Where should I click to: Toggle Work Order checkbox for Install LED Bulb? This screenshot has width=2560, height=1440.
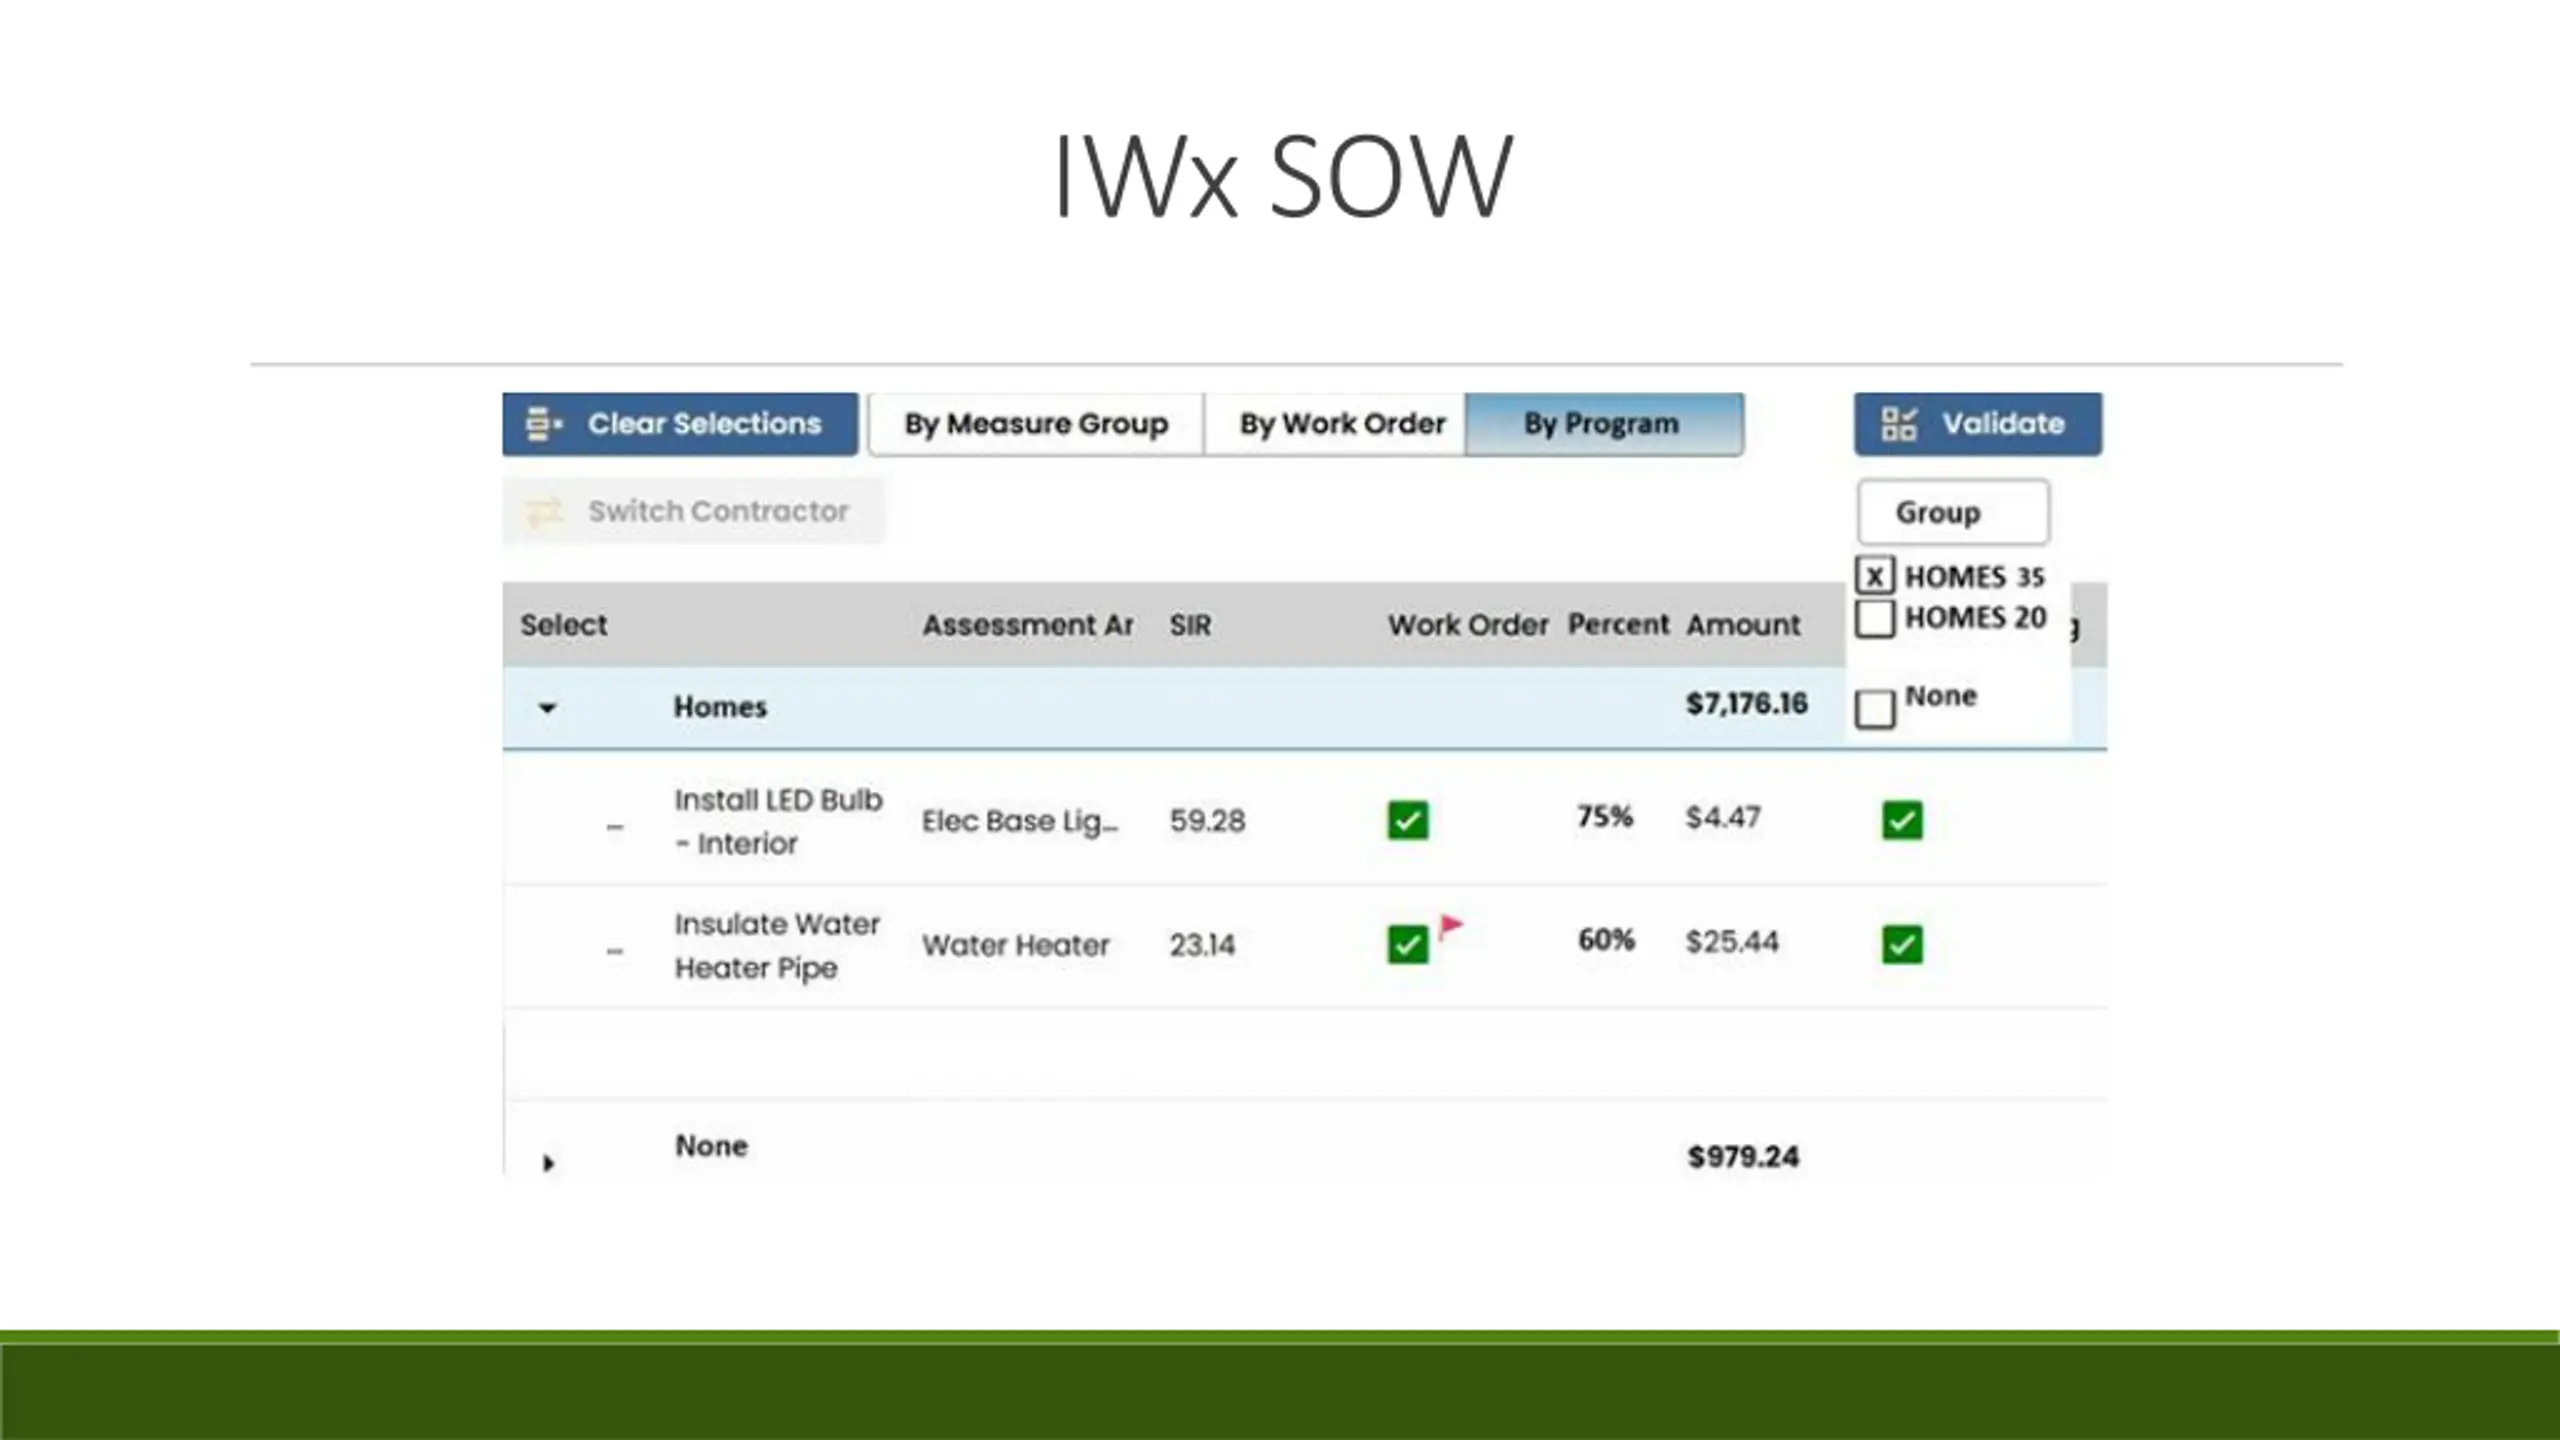tap(1408, 820)
